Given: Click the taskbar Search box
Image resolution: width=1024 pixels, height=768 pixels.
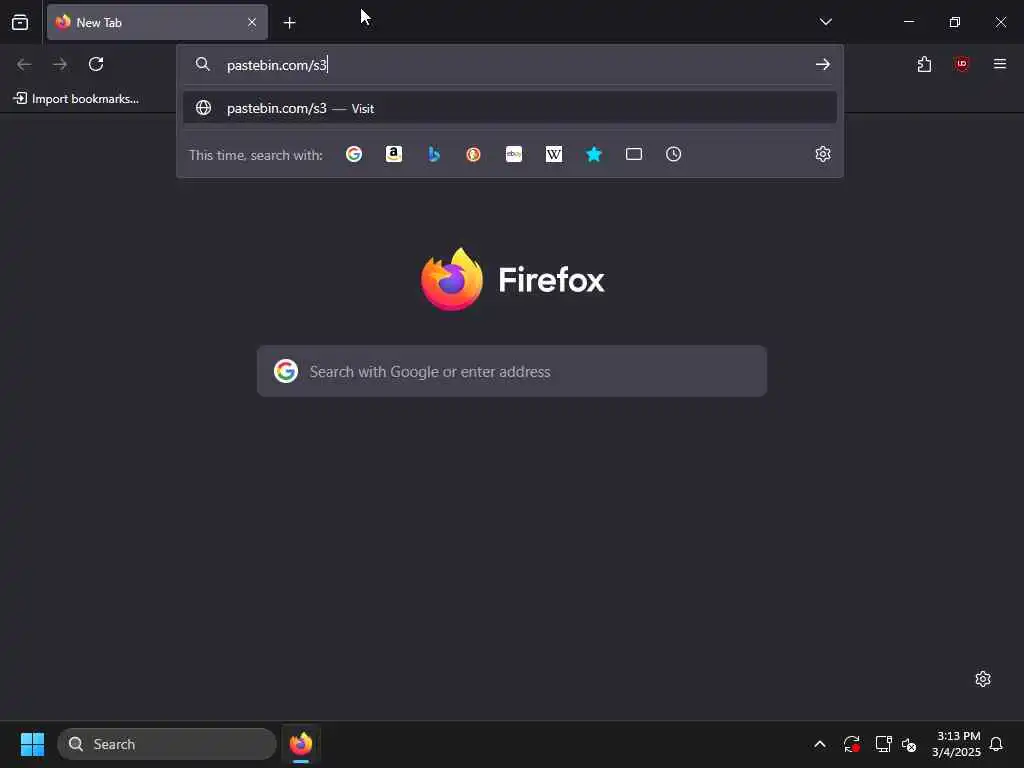Looking at the screenshot, I should coord(167,744).
